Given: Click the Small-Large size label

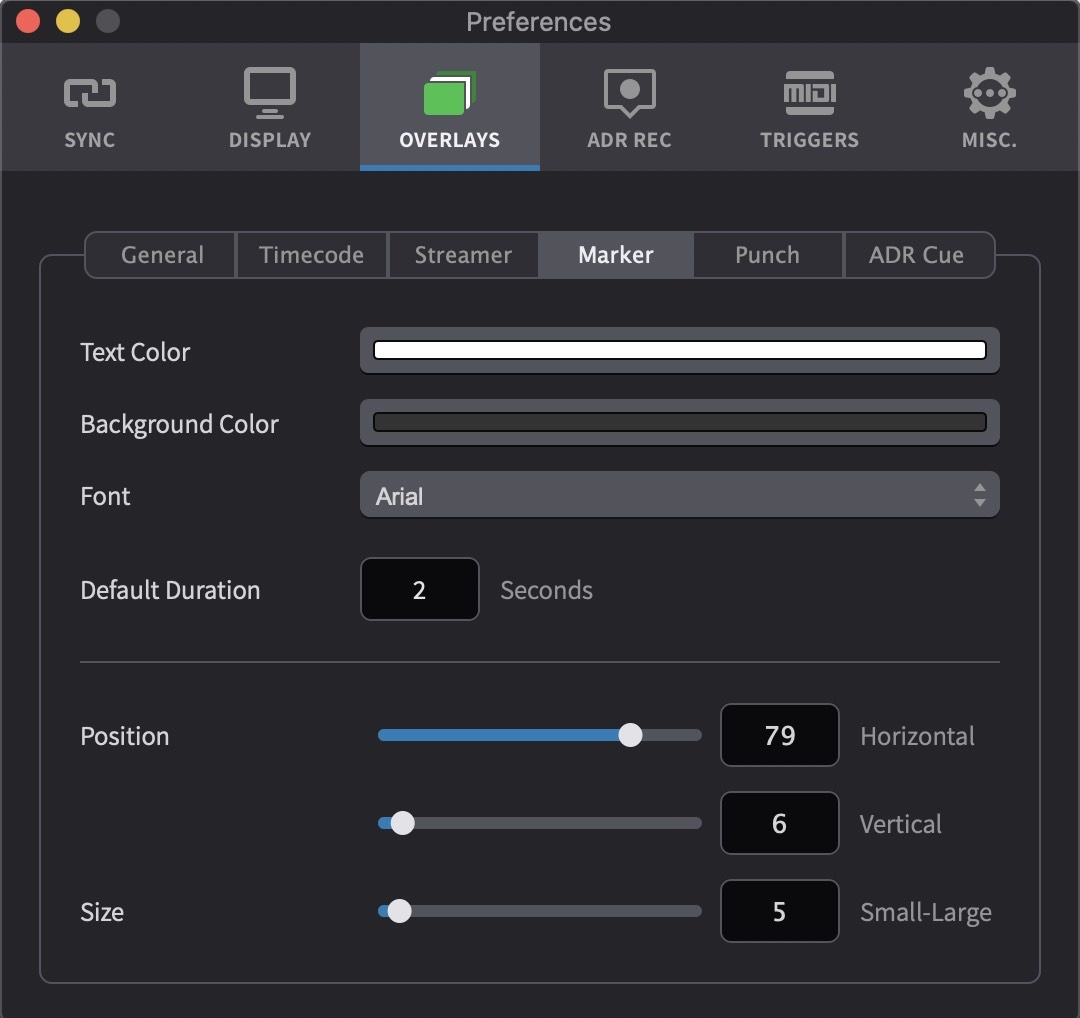Looking at the screenshot, I should (x=926, y=913).
